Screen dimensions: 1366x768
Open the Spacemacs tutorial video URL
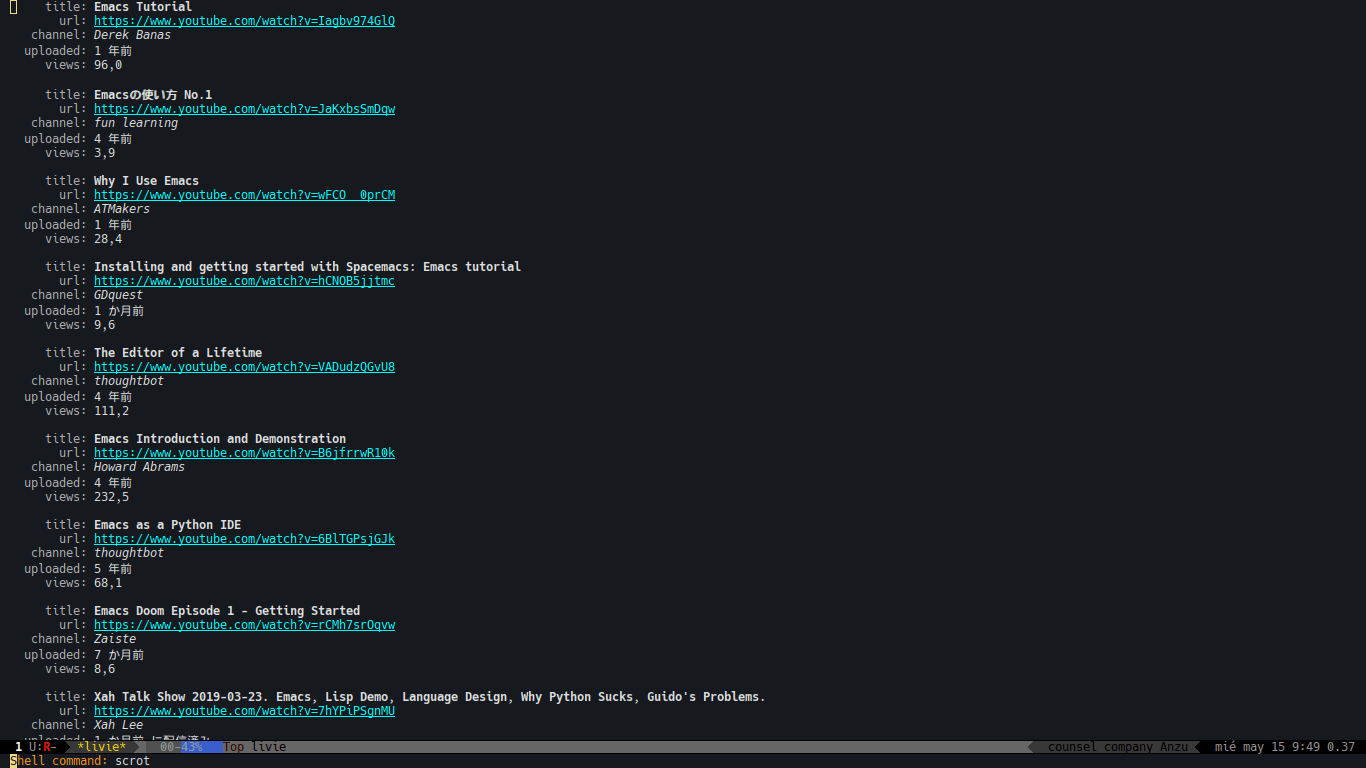click(x=244, y=281)
